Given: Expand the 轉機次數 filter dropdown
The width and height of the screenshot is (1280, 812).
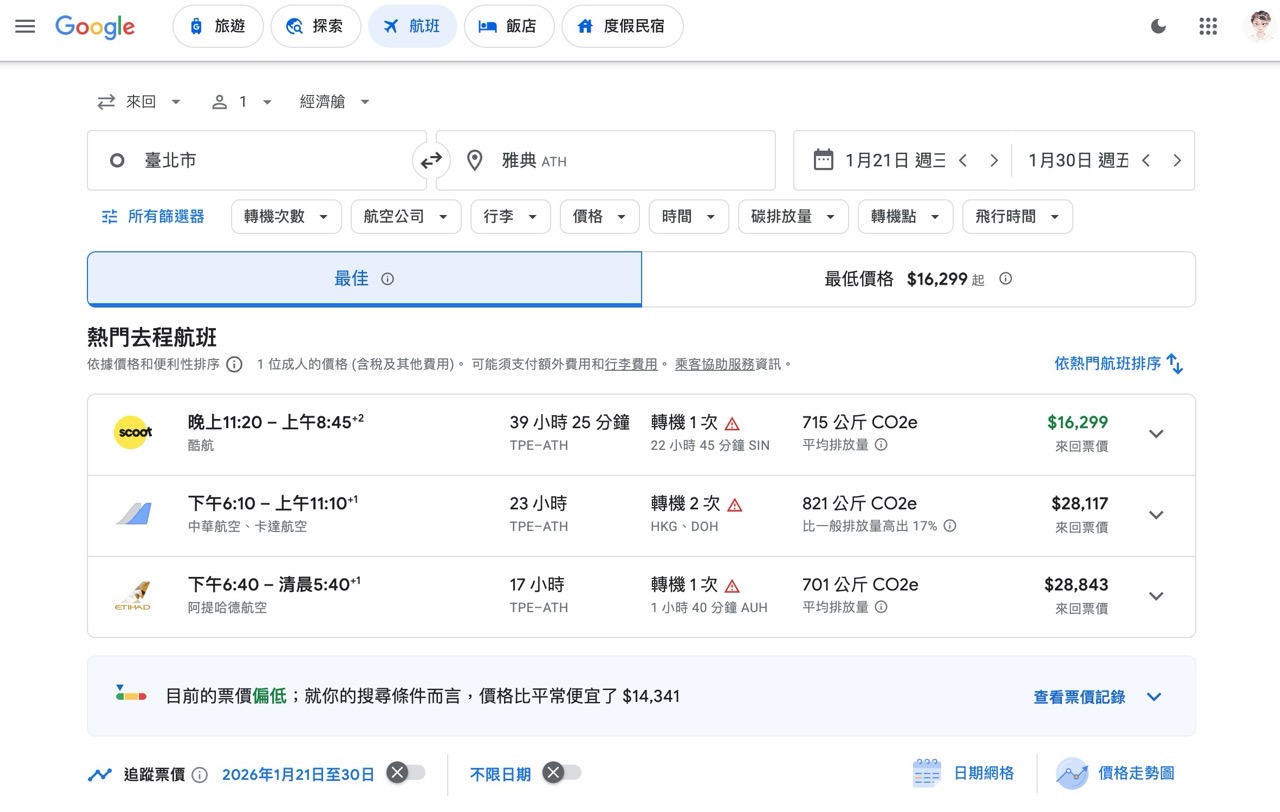Looking at the screenshot, I should click(x=286, y=216).
